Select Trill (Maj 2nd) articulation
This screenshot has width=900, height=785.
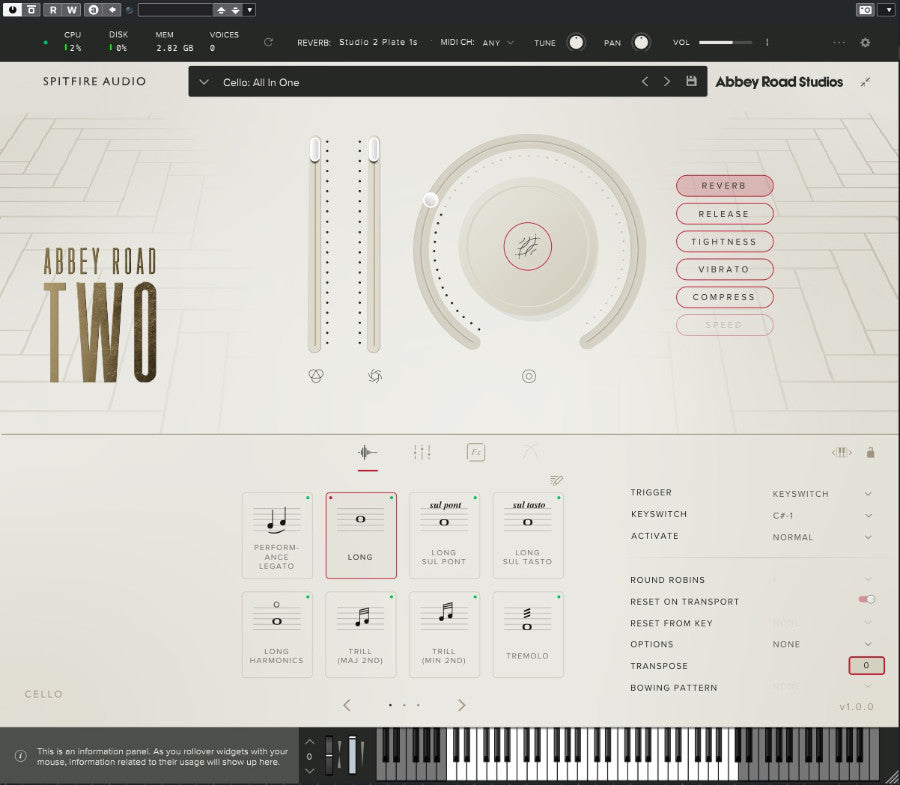[361, 635]
